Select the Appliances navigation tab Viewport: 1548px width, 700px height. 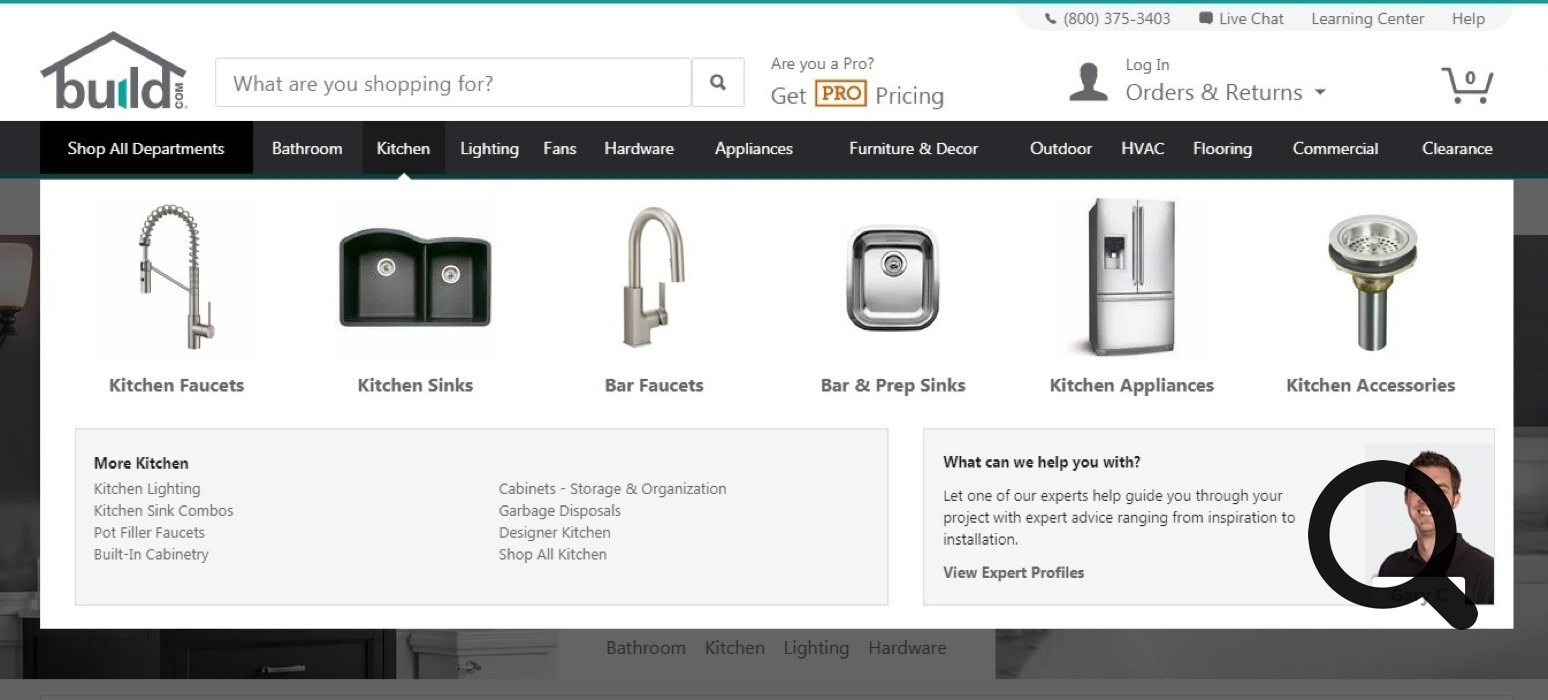(753, 149)
